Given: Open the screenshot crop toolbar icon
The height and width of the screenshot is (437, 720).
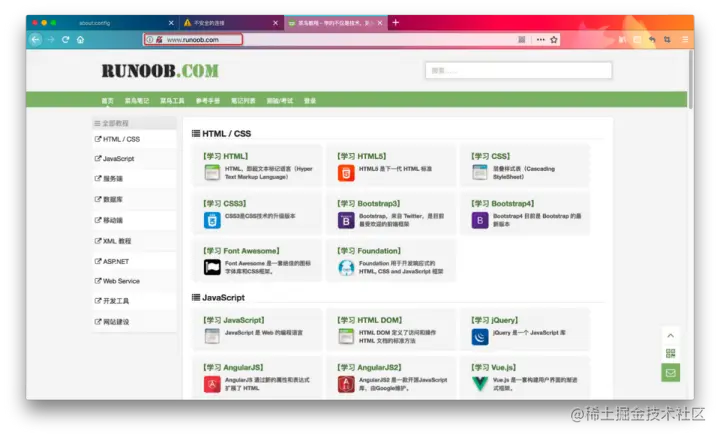Looking at the screenshot, I should point(667,39).
